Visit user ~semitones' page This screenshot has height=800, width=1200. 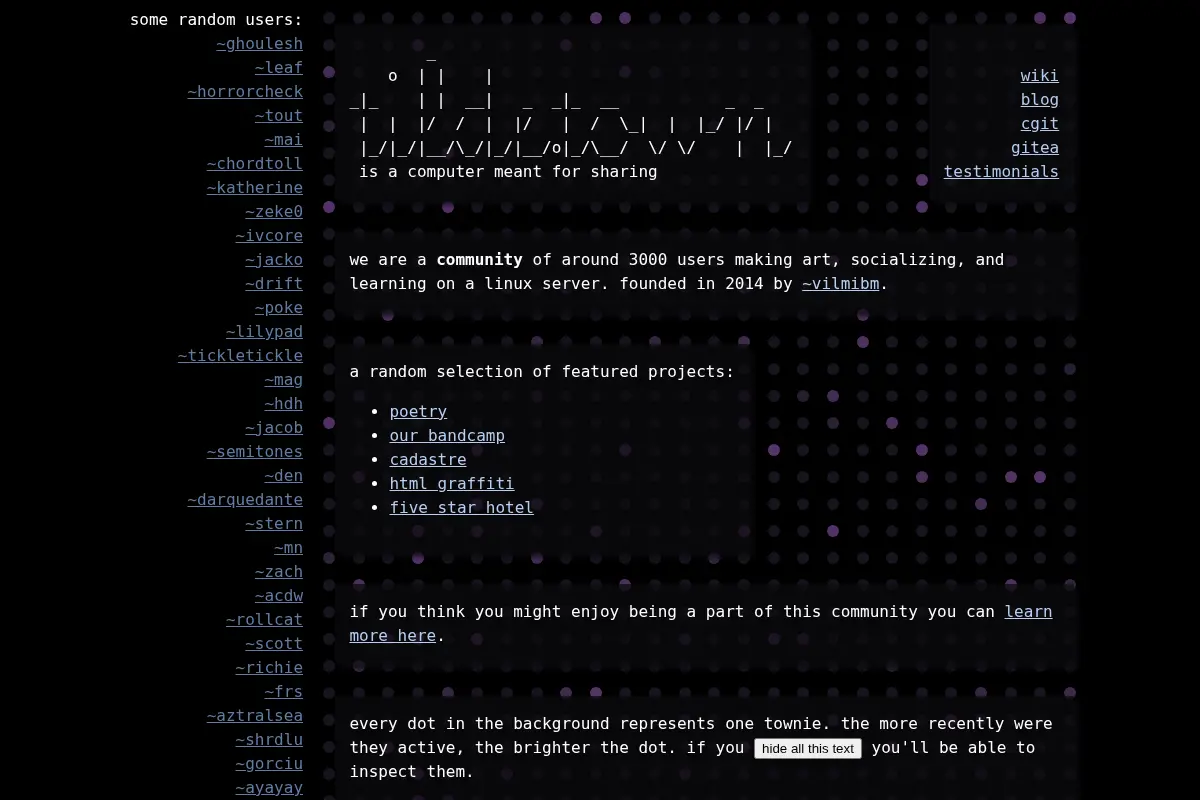click(254, 452)
